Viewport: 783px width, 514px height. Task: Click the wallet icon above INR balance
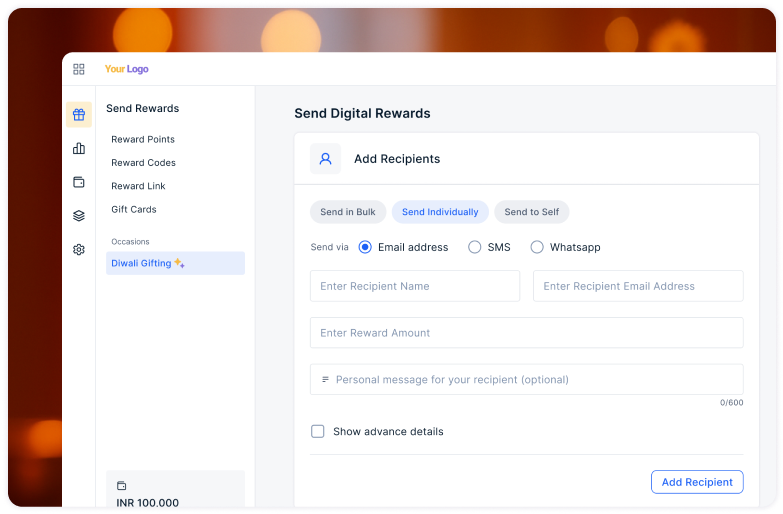(121, 486)
